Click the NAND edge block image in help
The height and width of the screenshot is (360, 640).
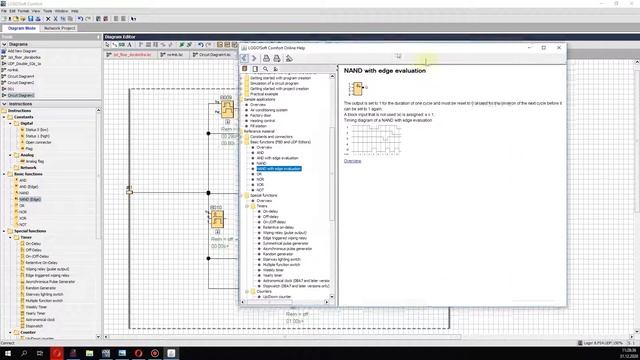358,88
